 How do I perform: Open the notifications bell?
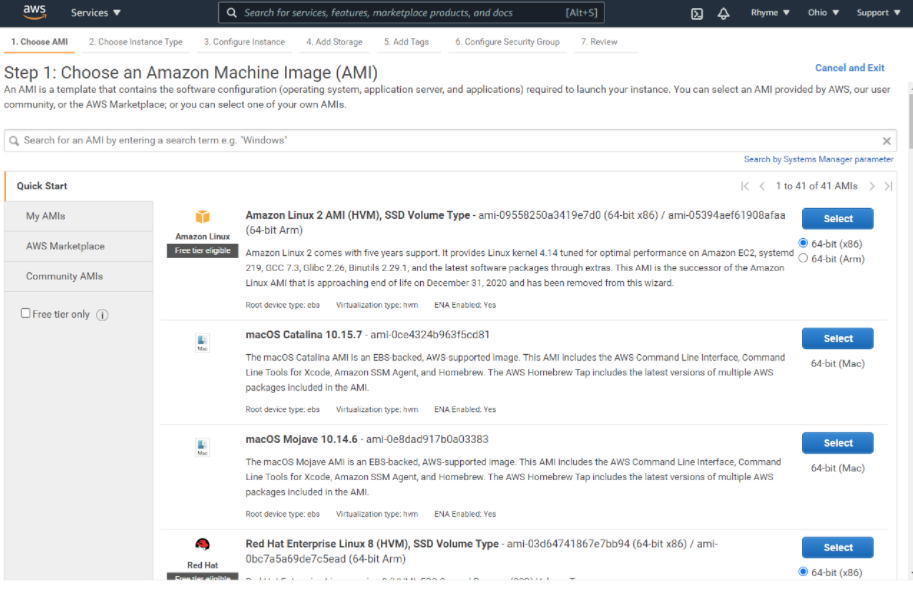pos(723,13)
